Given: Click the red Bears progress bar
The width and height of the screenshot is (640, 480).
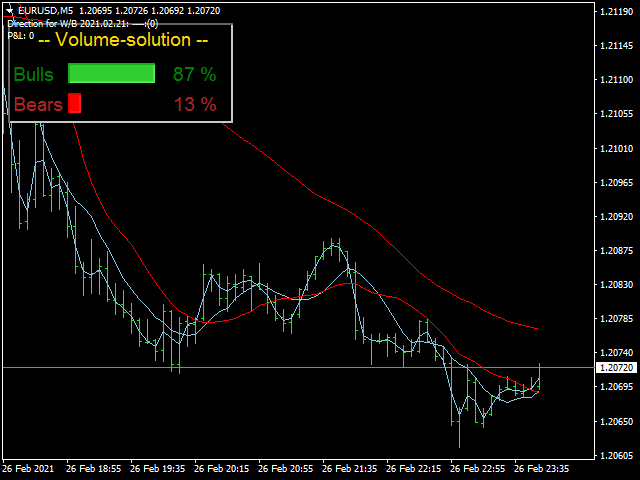Looking at the screenshot, I should pyautogui.click(x=74, y=103).
